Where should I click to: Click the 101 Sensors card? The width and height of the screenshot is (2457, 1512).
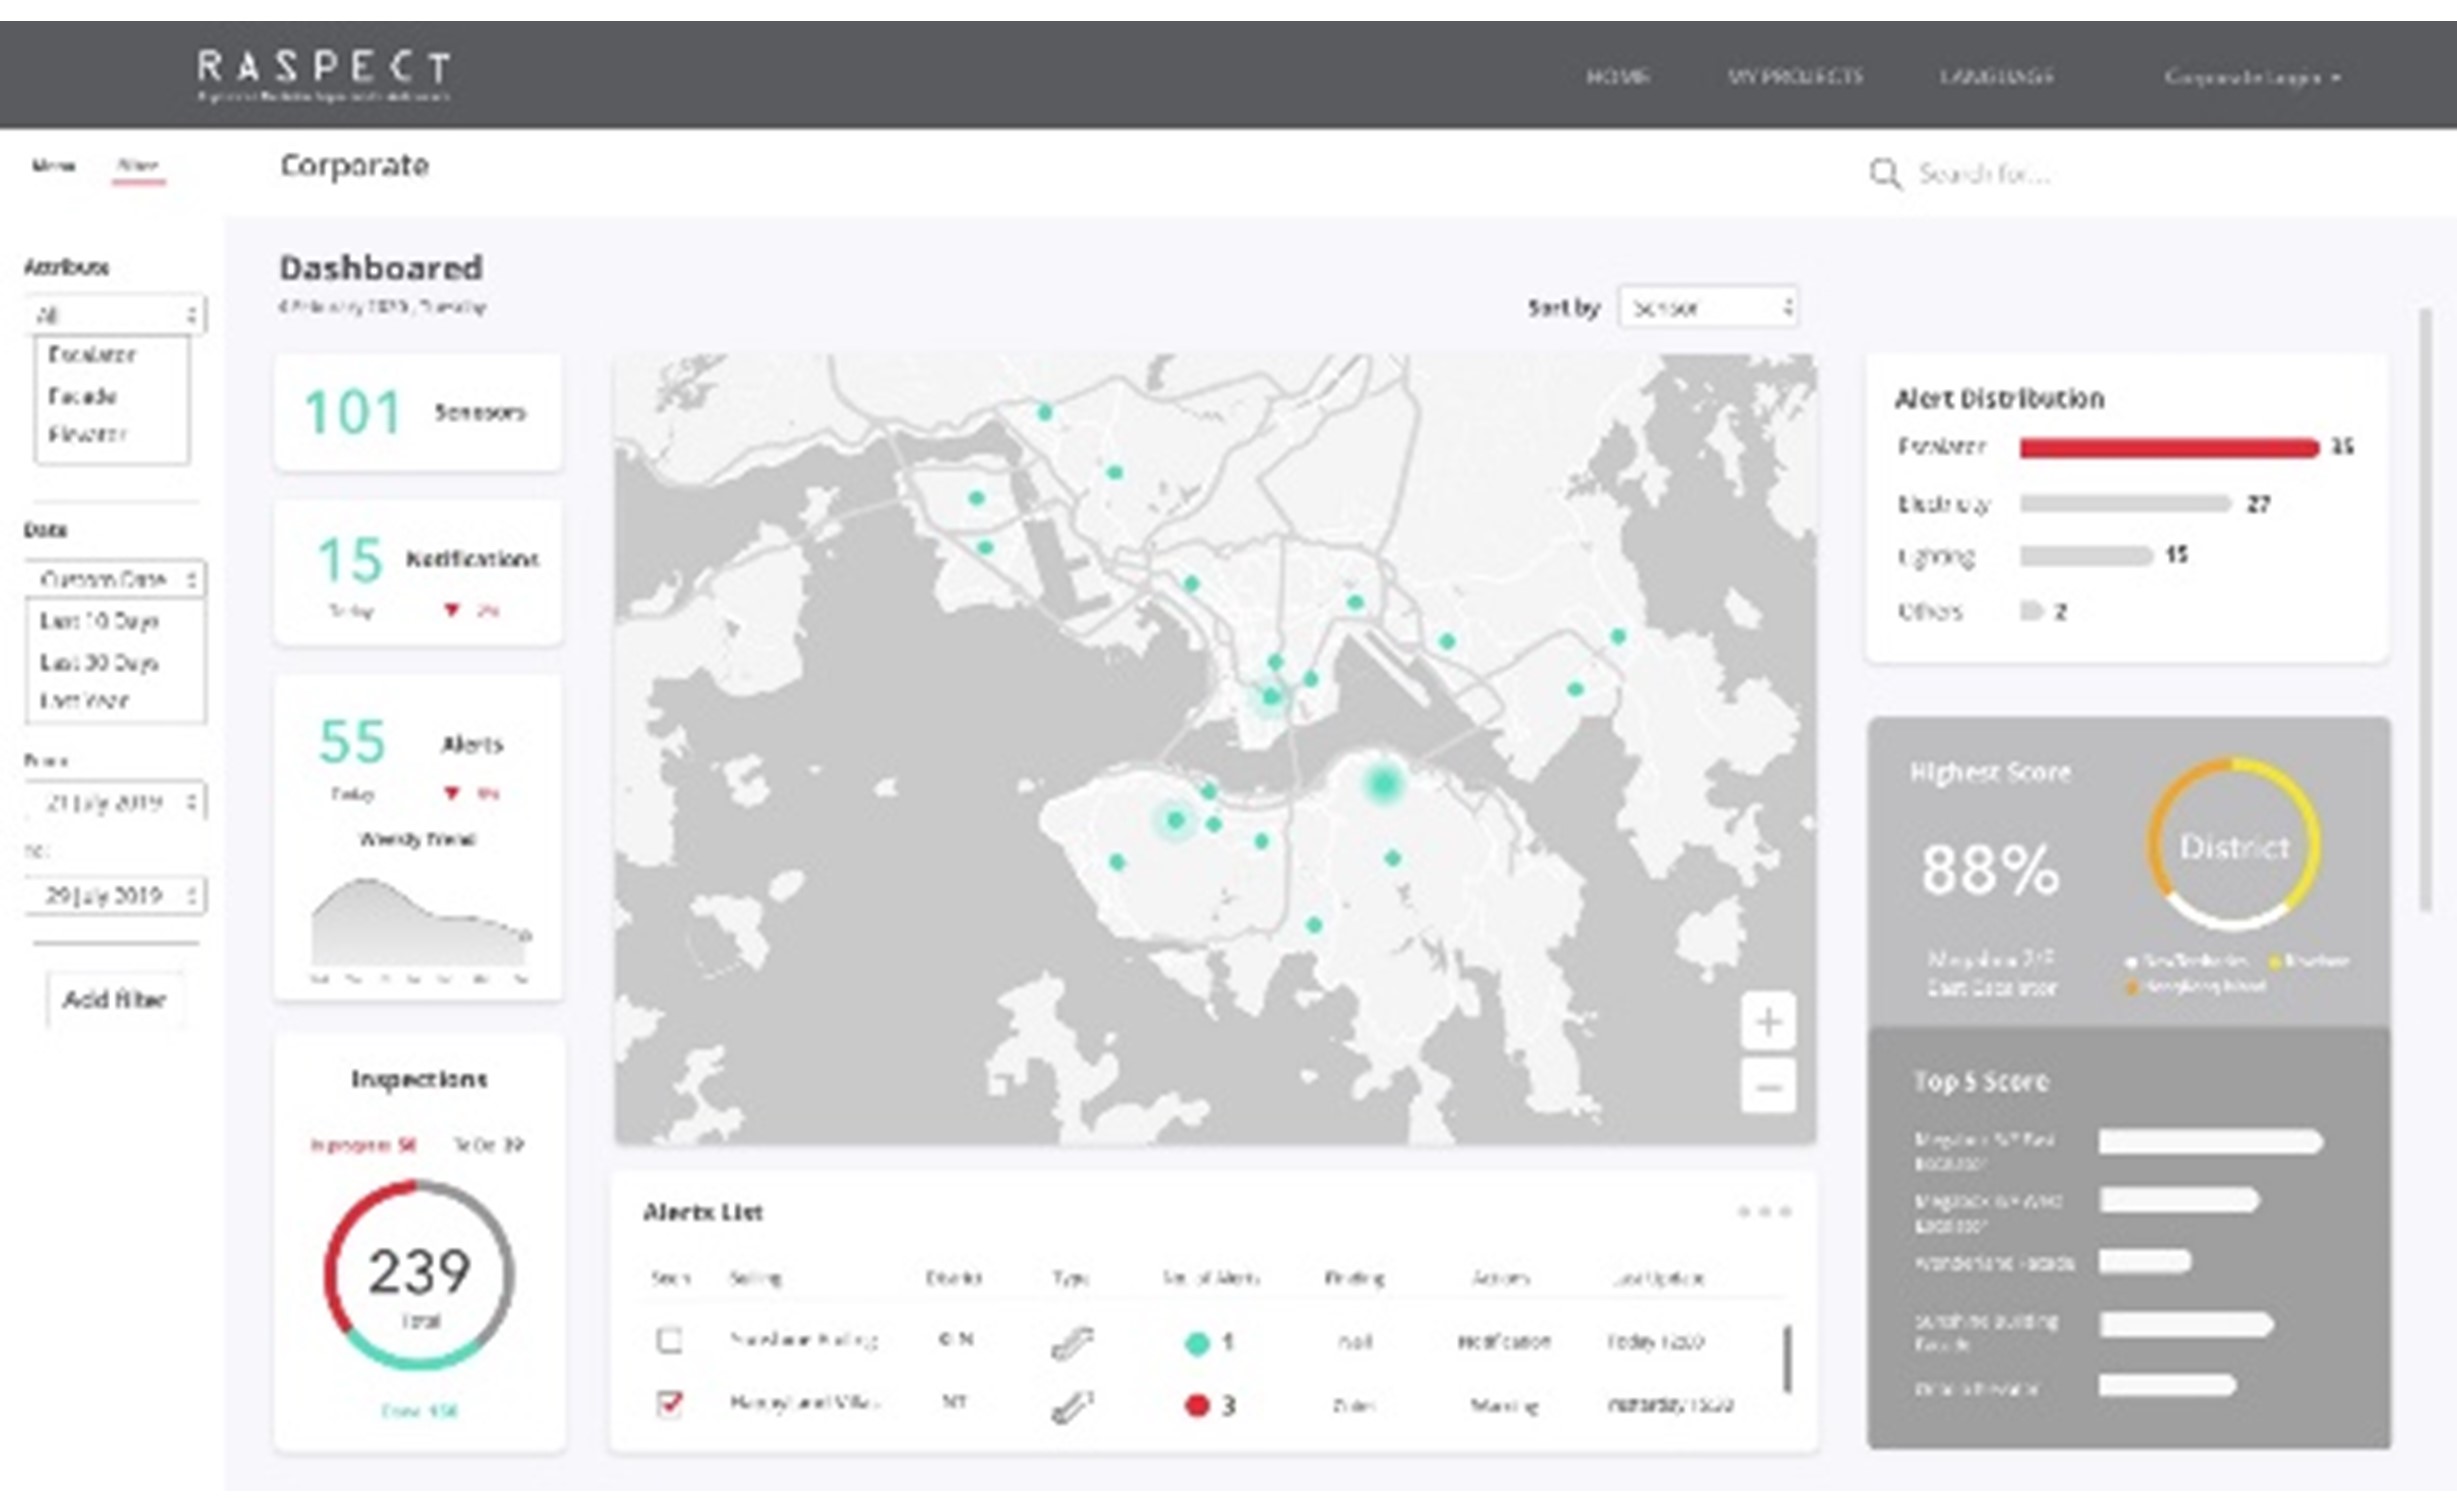pyautogui.click(x=418, y=411)
